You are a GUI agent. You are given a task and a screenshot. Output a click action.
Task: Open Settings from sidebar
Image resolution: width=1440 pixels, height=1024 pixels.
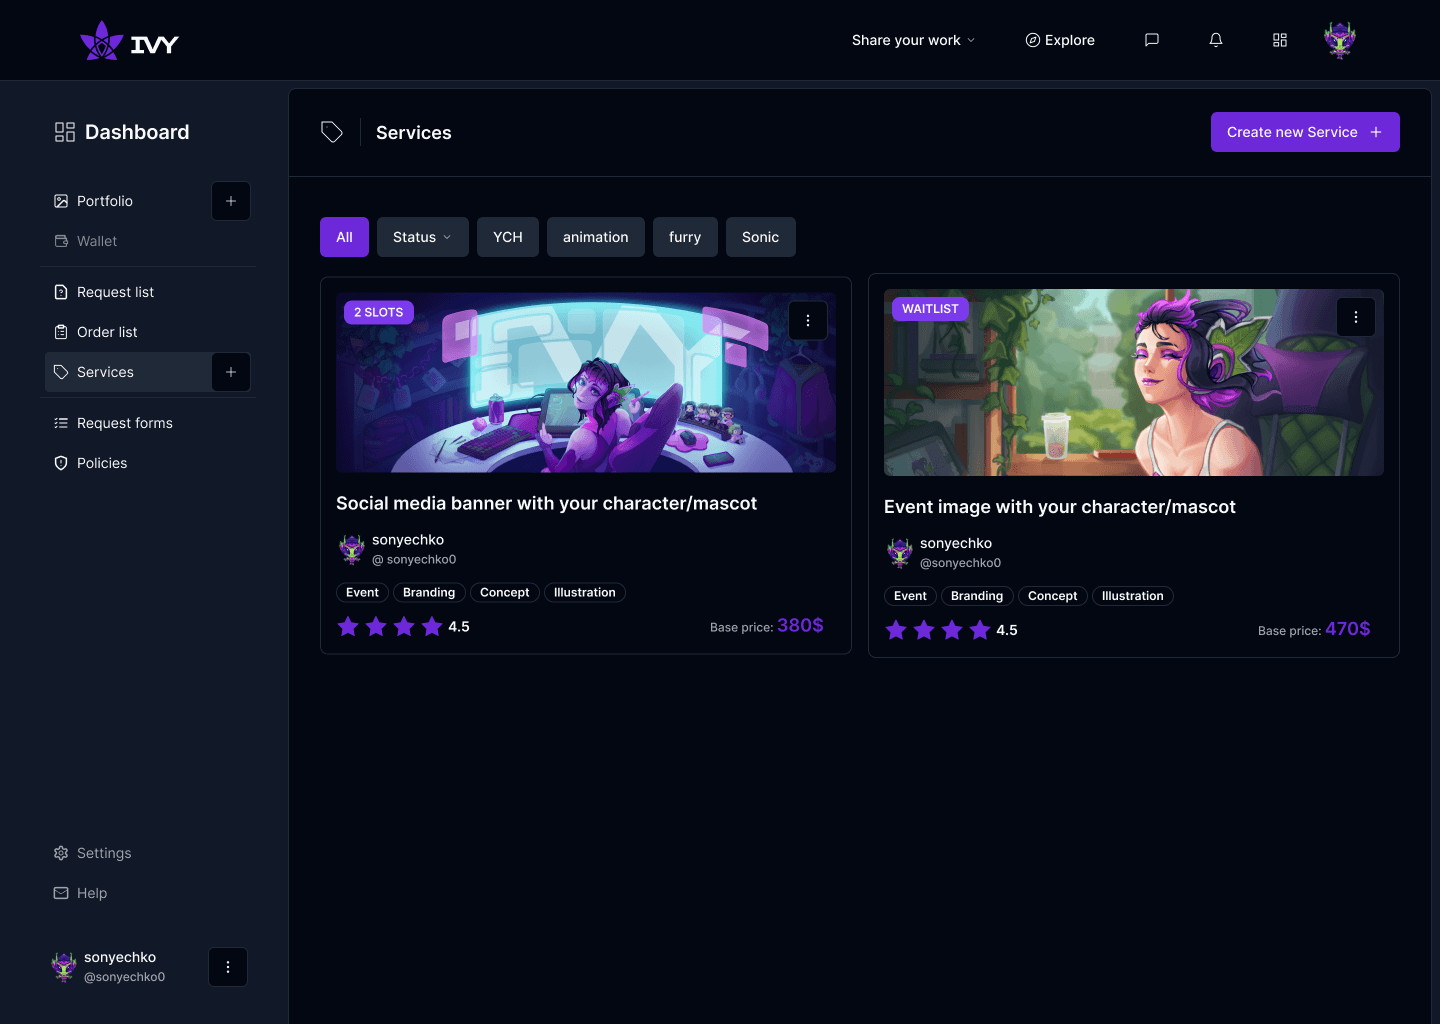[x=104, y=853]
